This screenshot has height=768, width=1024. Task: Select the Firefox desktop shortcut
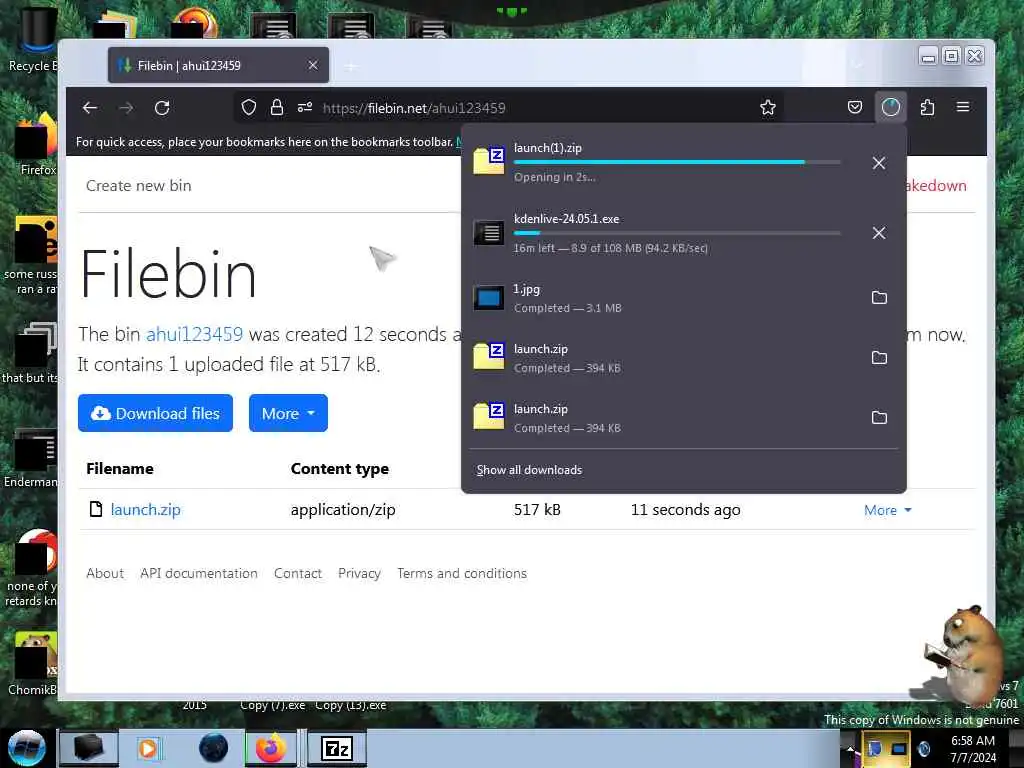point(36,144)
